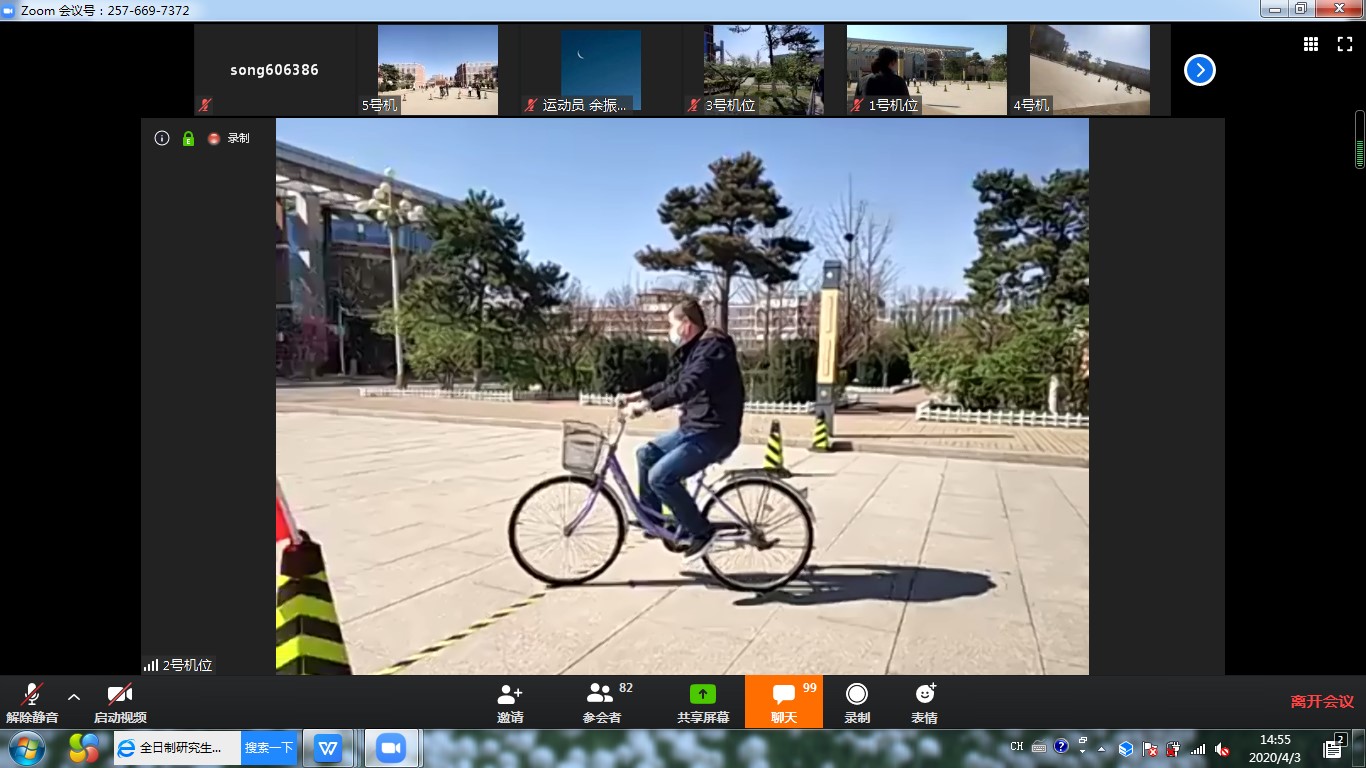The image size is (1366, 768).
Task: Unmute microphone with 解除静音
Action: click(x=32, y=695)
